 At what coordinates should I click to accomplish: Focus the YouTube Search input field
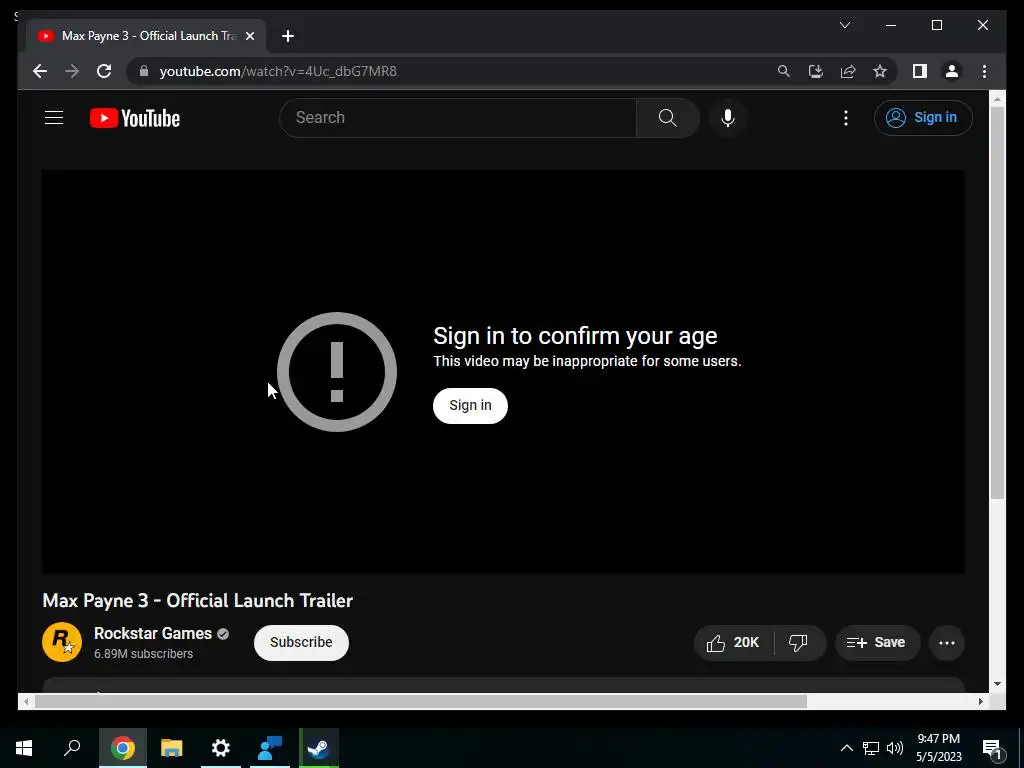coord(457,118)
